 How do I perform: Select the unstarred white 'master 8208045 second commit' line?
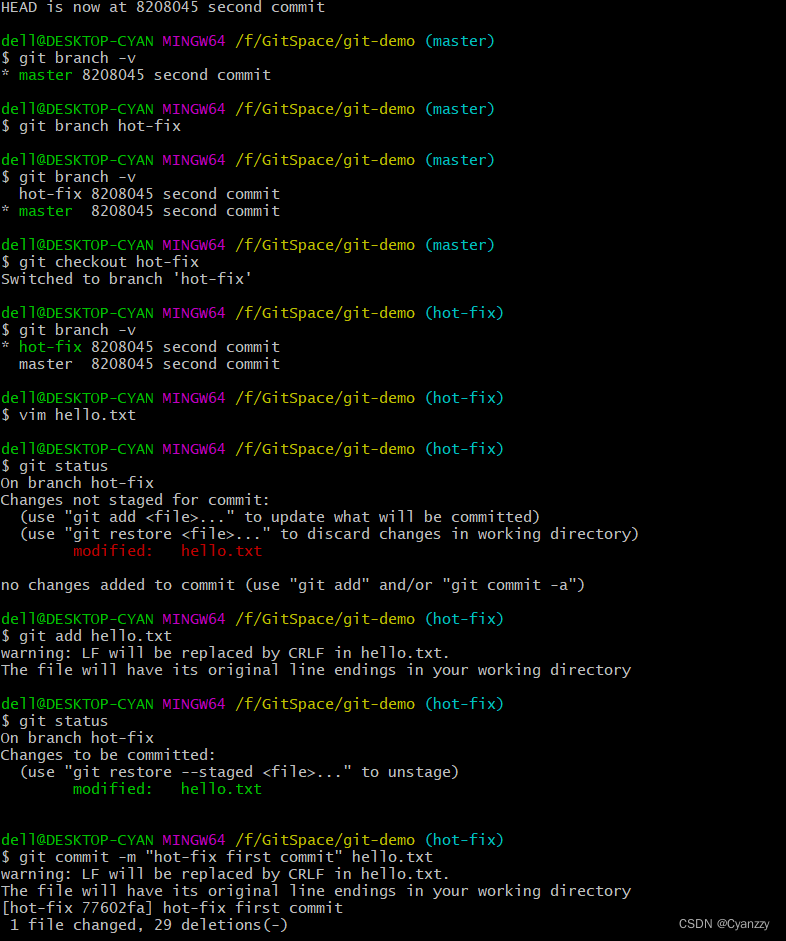point(149,364)
